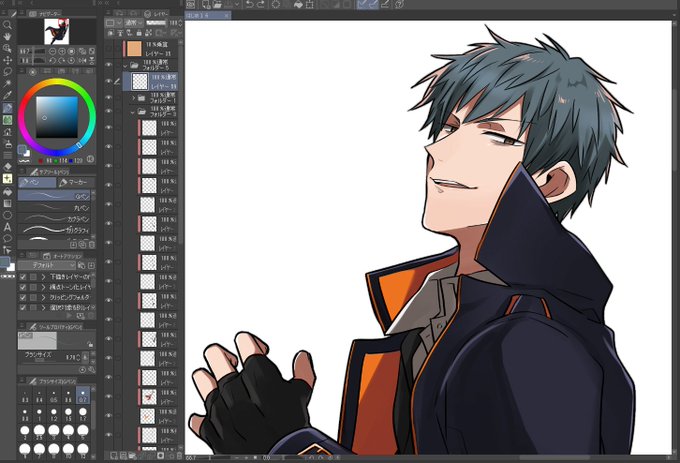Select the Fill bucket tool in toolbox
The image size is (680, 463).
click(x=7, y=191)
